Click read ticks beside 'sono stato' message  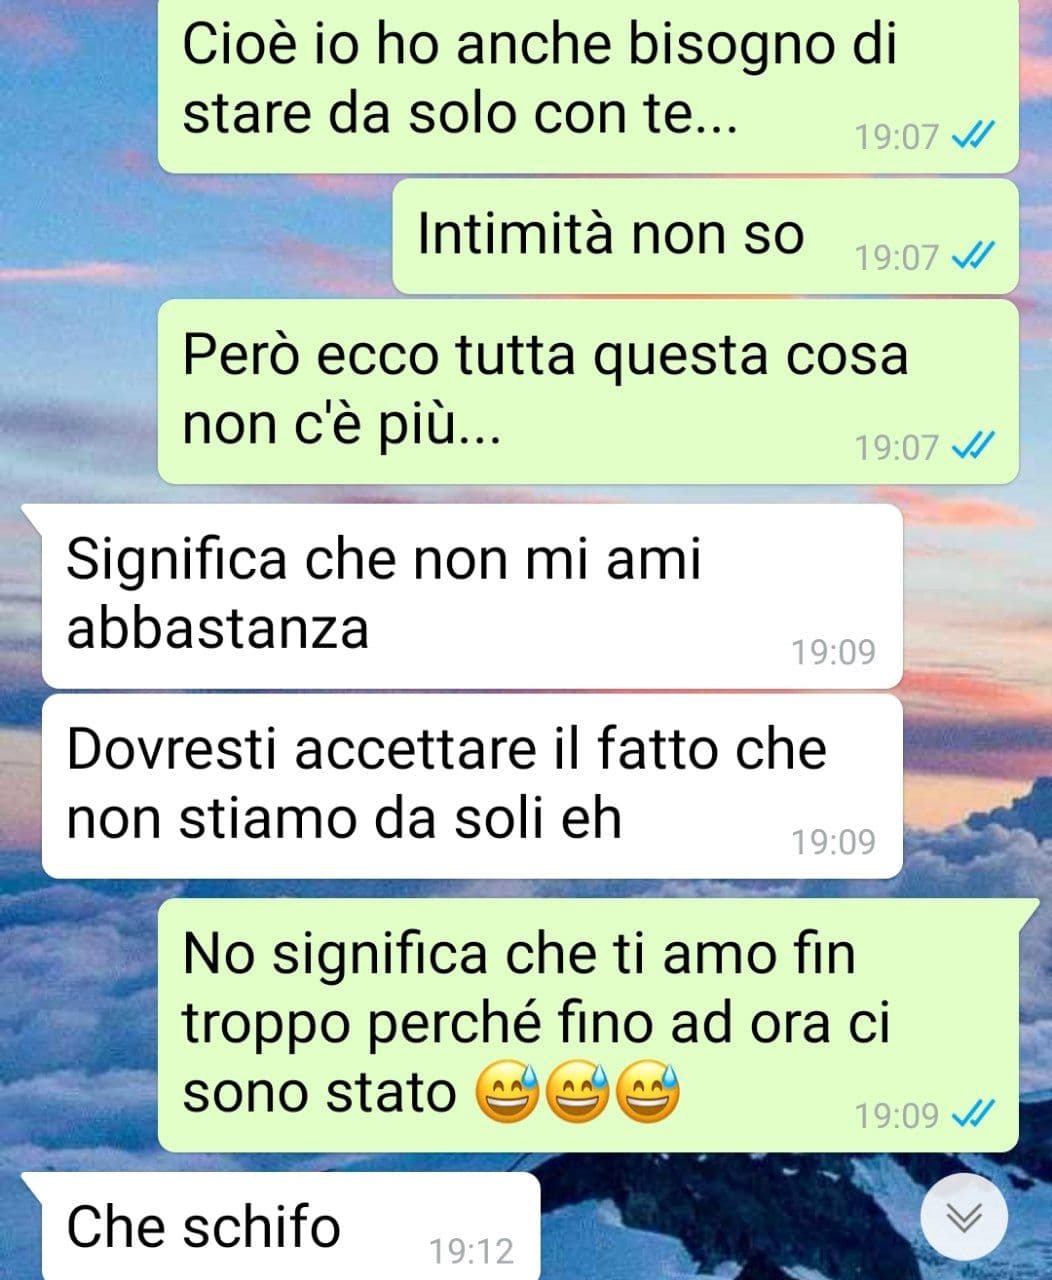click(x=972, y=1114)
